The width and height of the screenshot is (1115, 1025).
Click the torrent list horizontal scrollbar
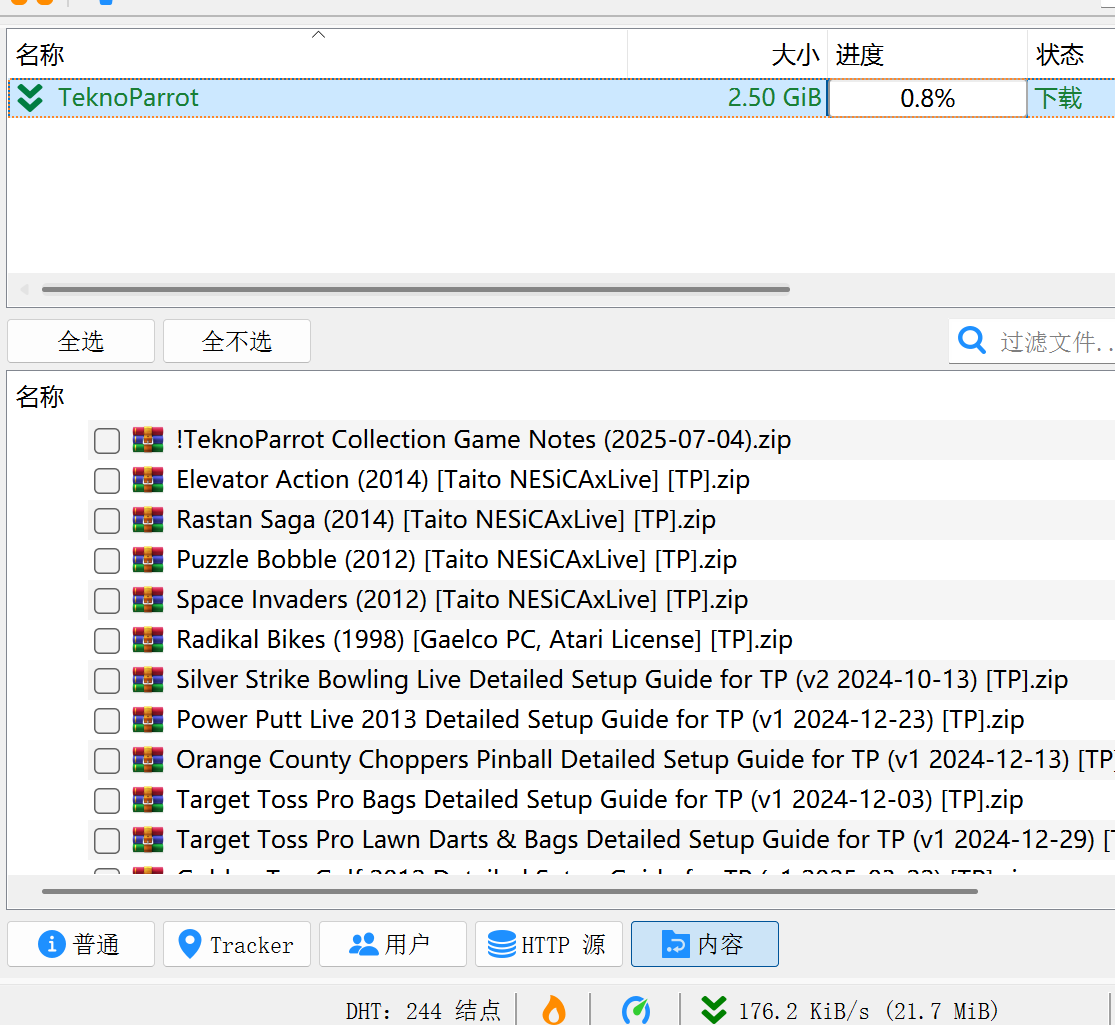pyautogui.click(x=416, y=290)
